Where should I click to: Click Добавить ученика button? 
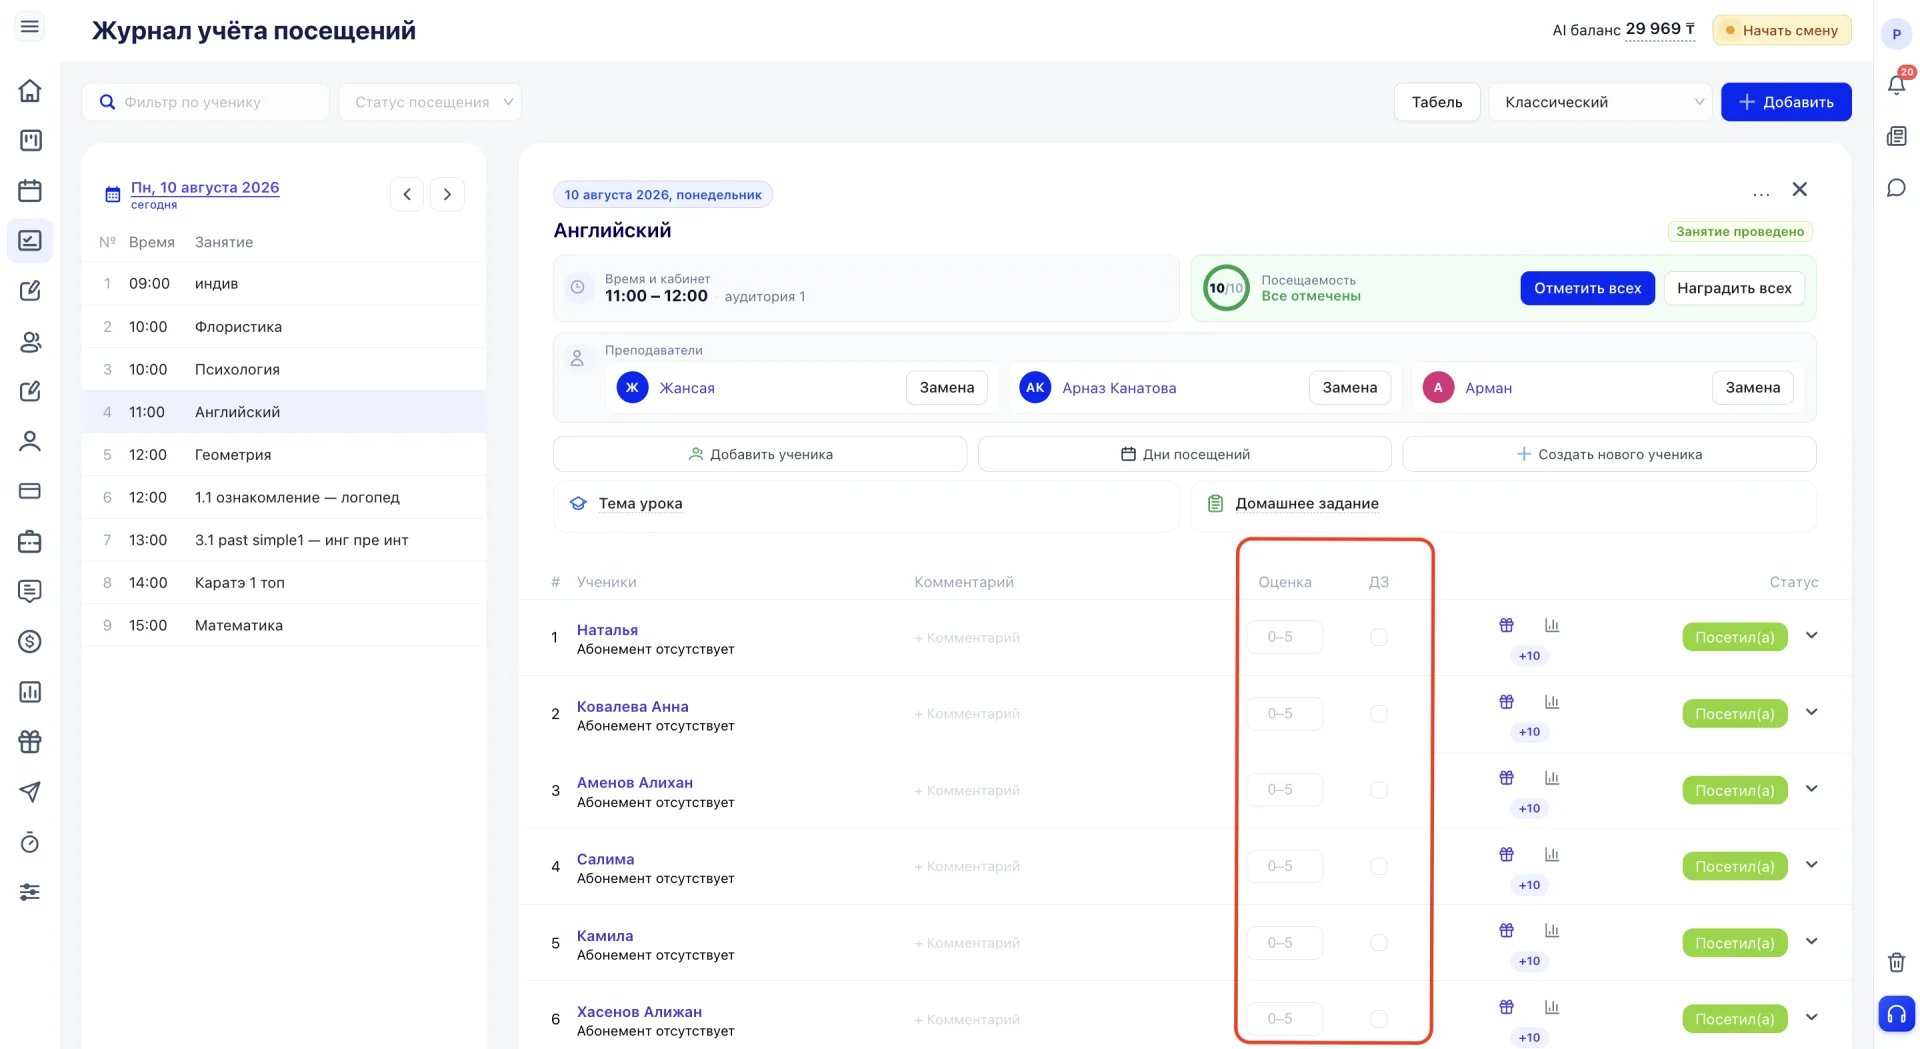tap(760, 454)
